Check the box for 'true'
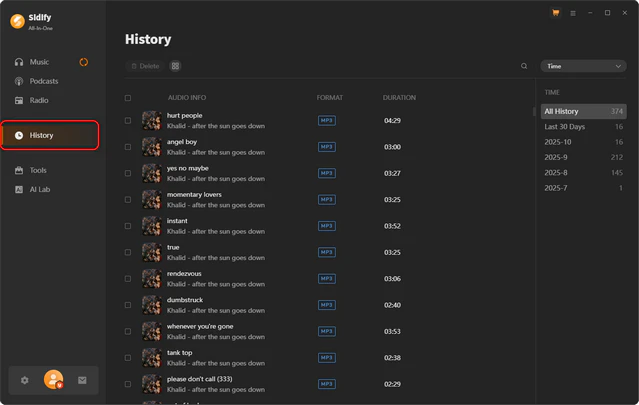 pyautogui.click(x=128, y=252)
